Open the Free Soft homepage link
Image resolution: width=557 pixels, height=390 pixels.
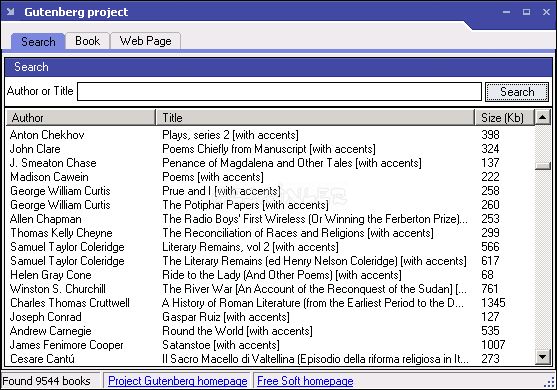(305, 381)
